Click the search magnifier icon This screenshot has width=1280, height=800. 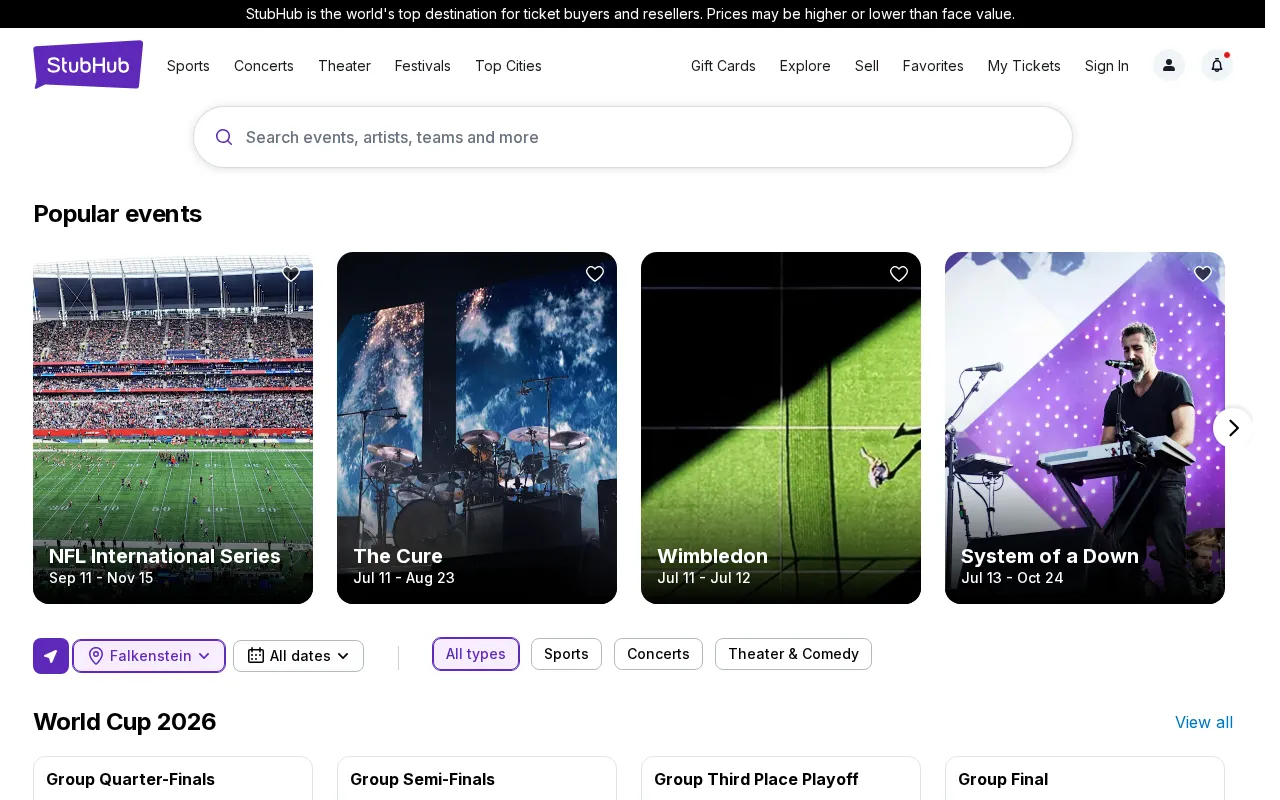224,137
